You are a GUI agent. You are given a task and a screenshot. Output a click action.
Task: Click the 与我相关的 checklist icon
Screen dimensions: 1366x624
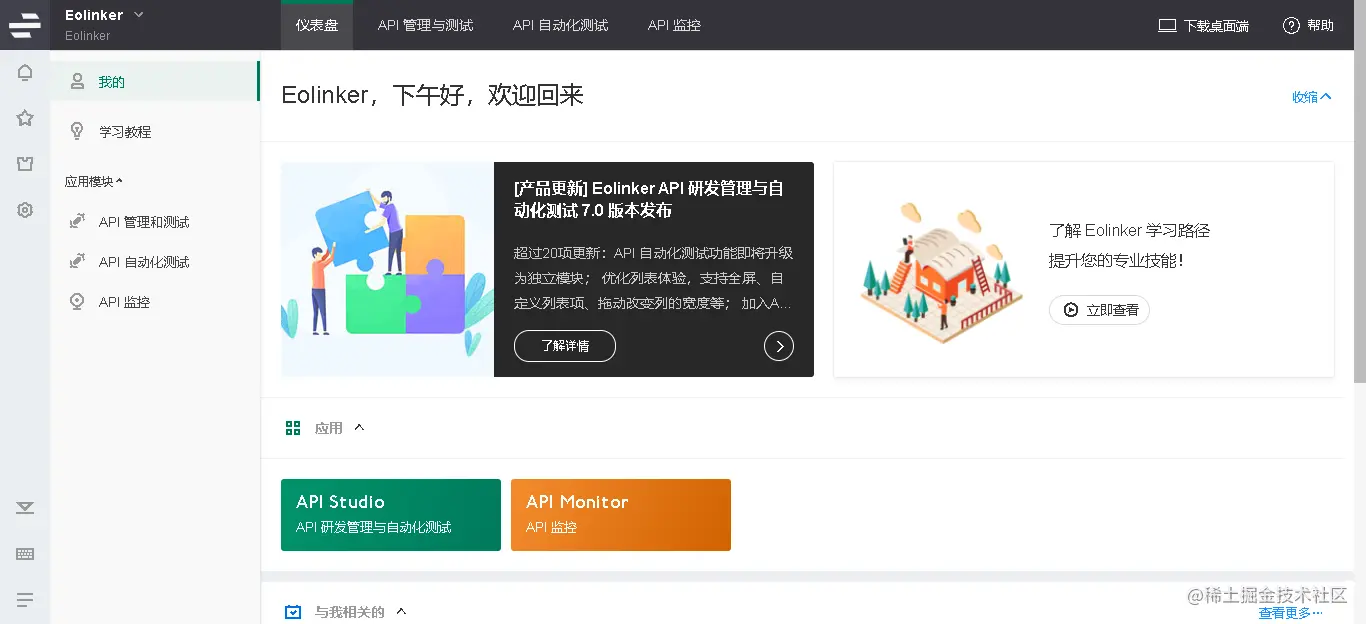coord(293,612)
